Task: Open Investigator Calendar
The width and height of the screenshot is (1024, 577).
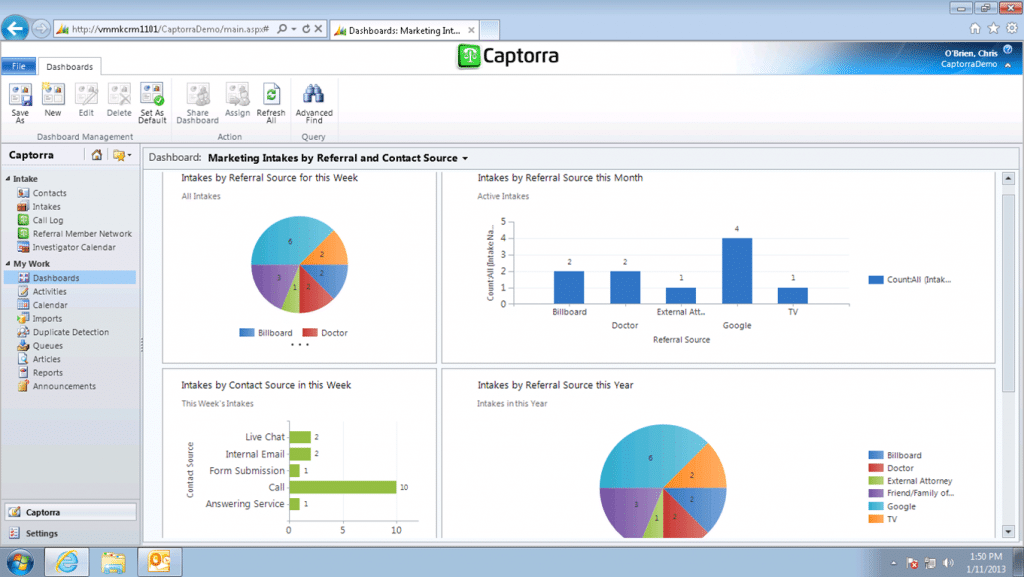Action: coord(74,247)
